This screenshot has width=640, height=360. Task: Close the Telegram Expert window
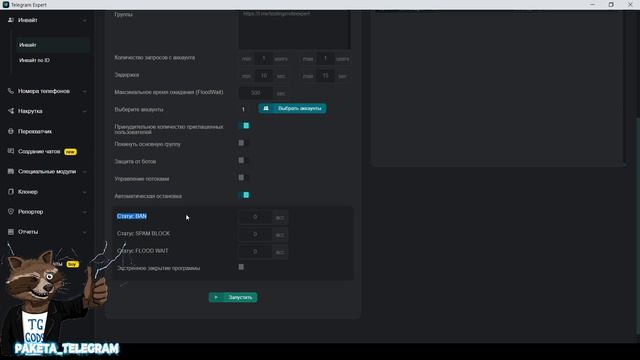click(630, 4)
